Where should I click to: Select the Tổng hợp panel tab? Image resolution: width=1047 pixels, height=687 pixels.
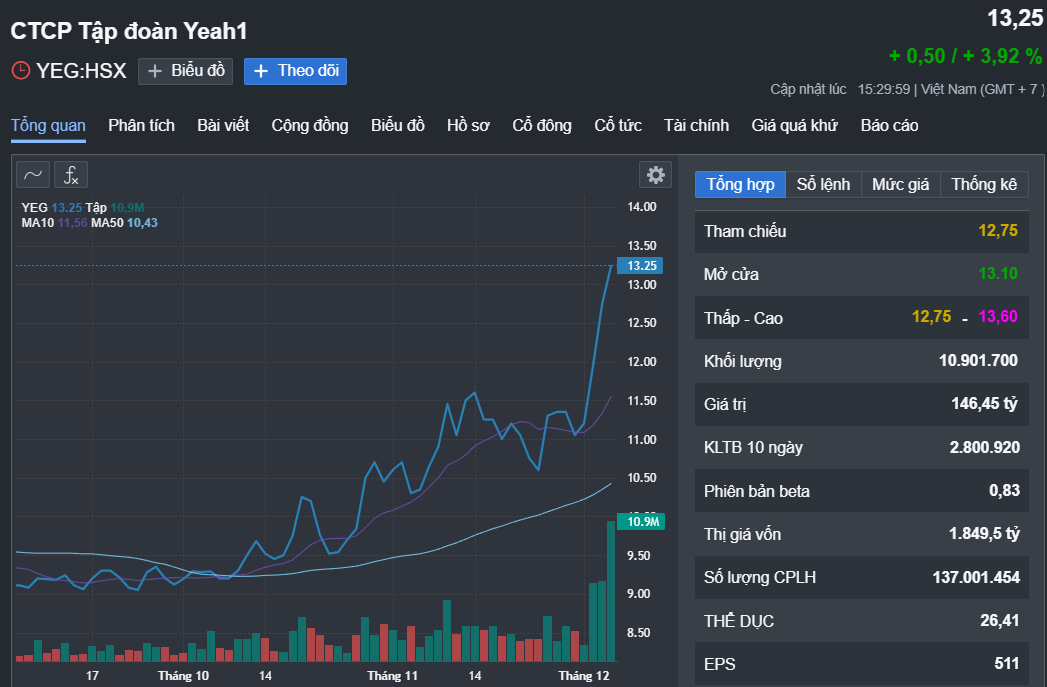pyautogui.click(x=741, y=184)
